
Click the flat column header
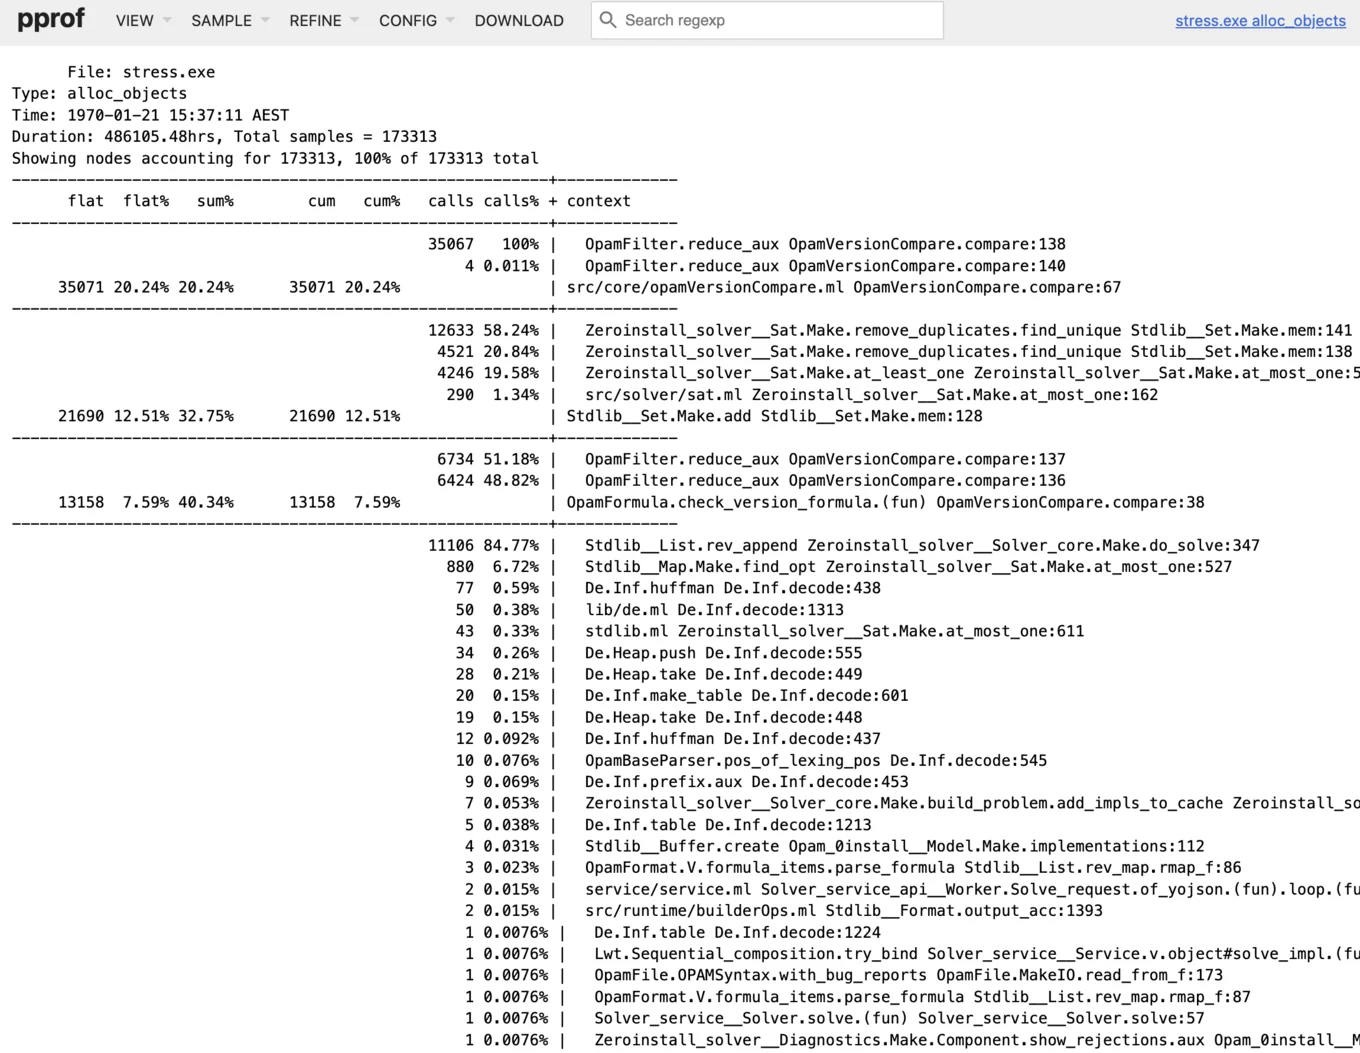coord(86,201)
